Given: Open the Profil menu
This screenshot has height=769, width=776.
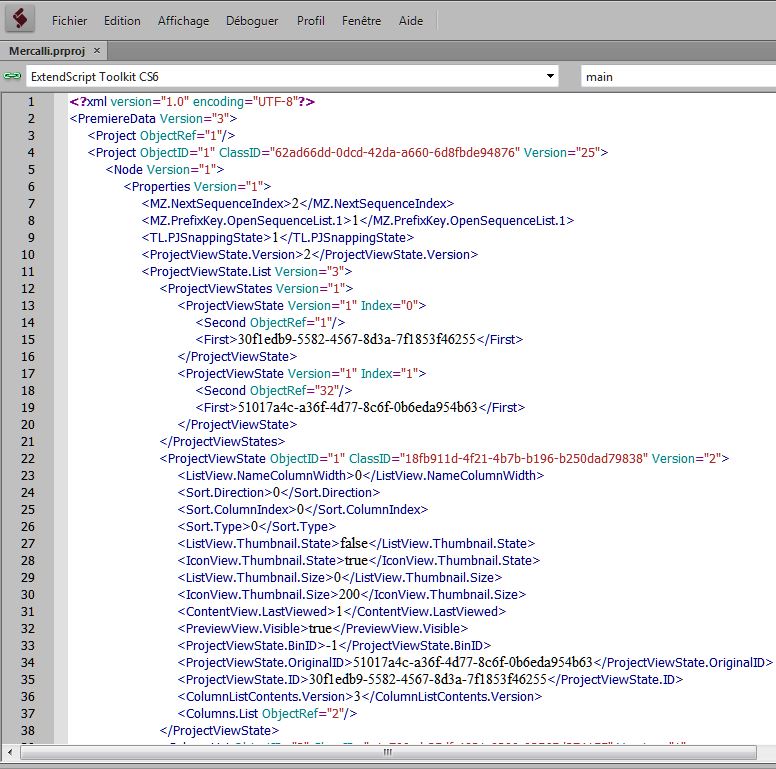Looking at the screenshot, I should (311, 21).
